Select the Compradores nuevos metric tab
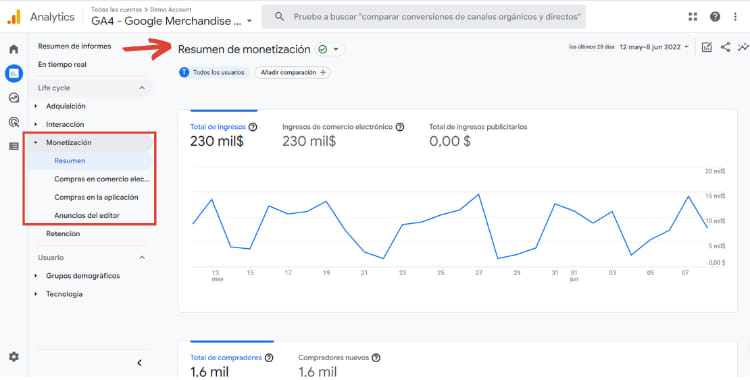Viewport: 750px width, 380px height. pyautogui.click(x=340, y=366)
